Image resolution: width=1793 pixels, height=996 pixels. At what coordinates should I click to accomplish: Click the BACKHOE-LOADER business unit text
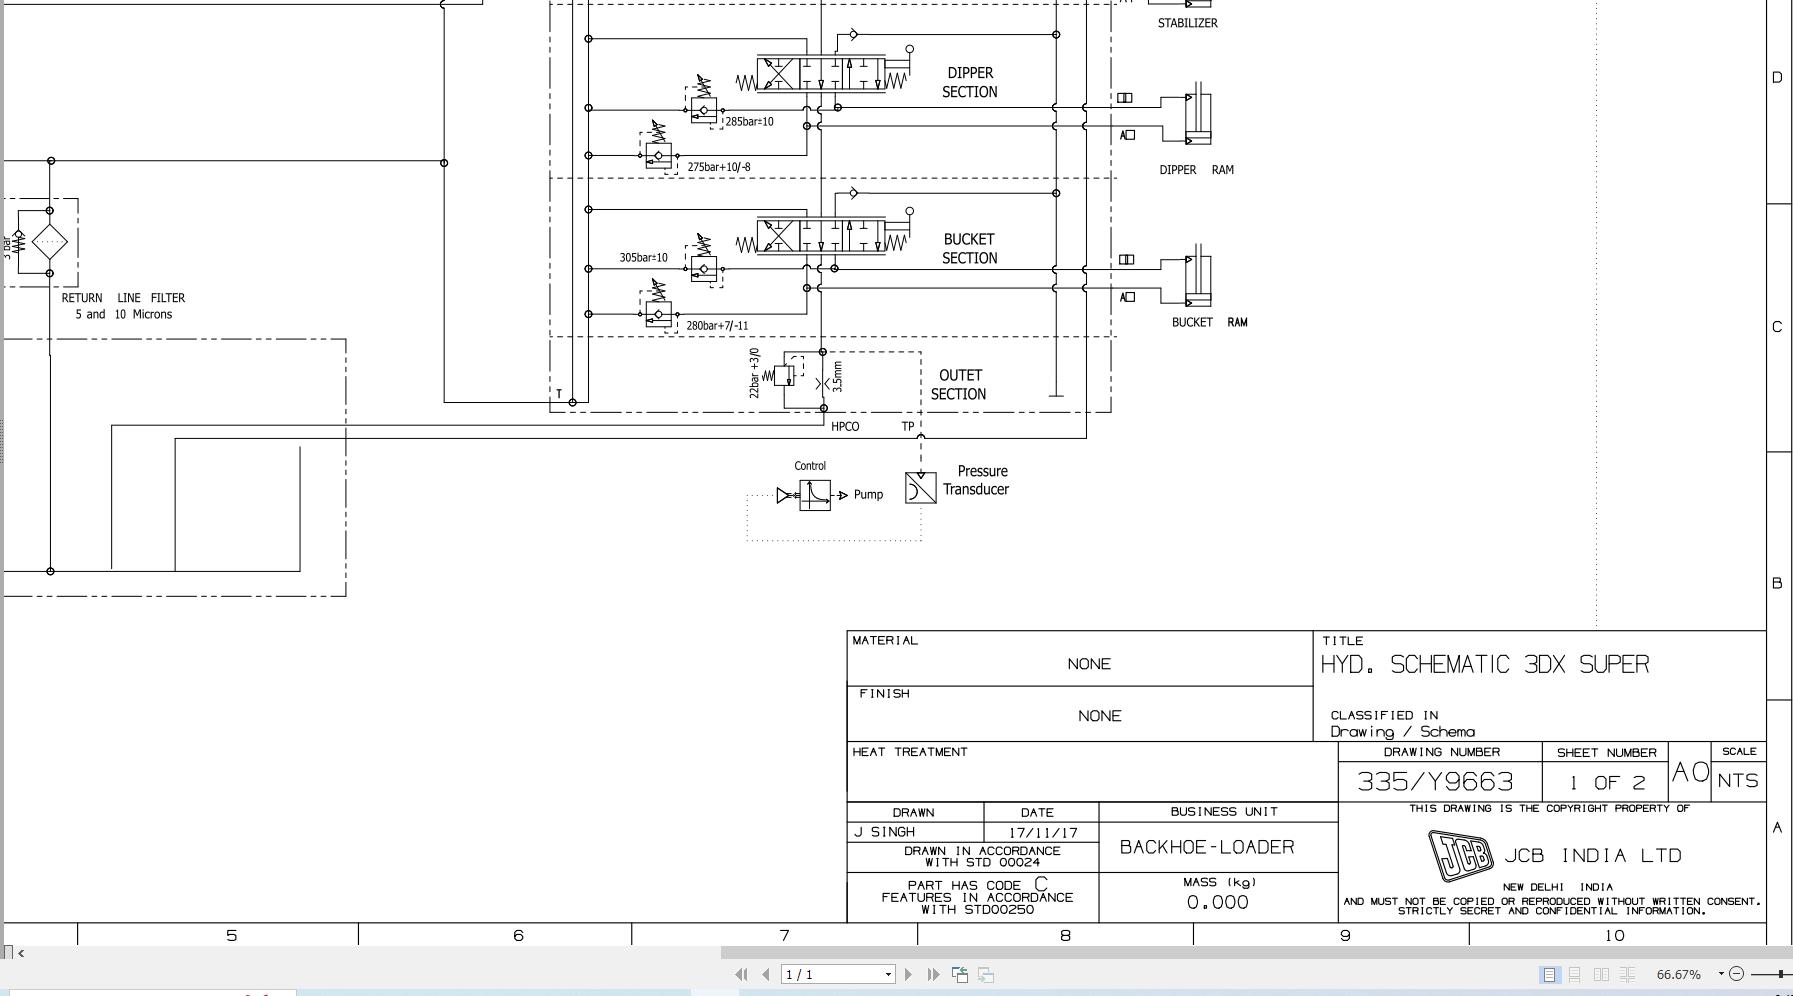(1207, 847)
